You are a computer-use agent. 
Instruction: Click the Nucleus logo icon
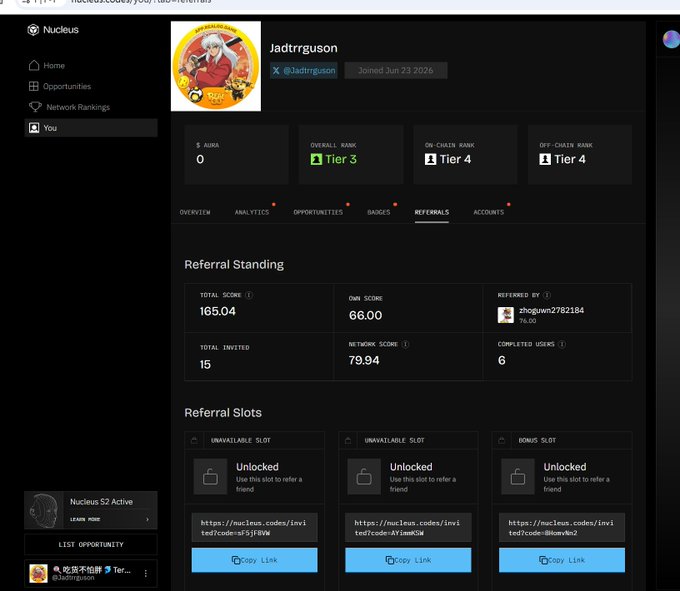(x=33, y=30)
